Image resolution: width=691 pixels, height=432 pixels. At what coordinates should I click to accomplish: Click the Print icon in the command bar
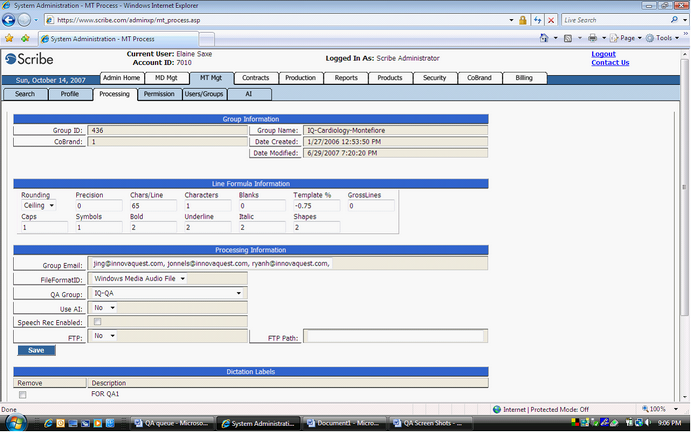tap(593, 38)
